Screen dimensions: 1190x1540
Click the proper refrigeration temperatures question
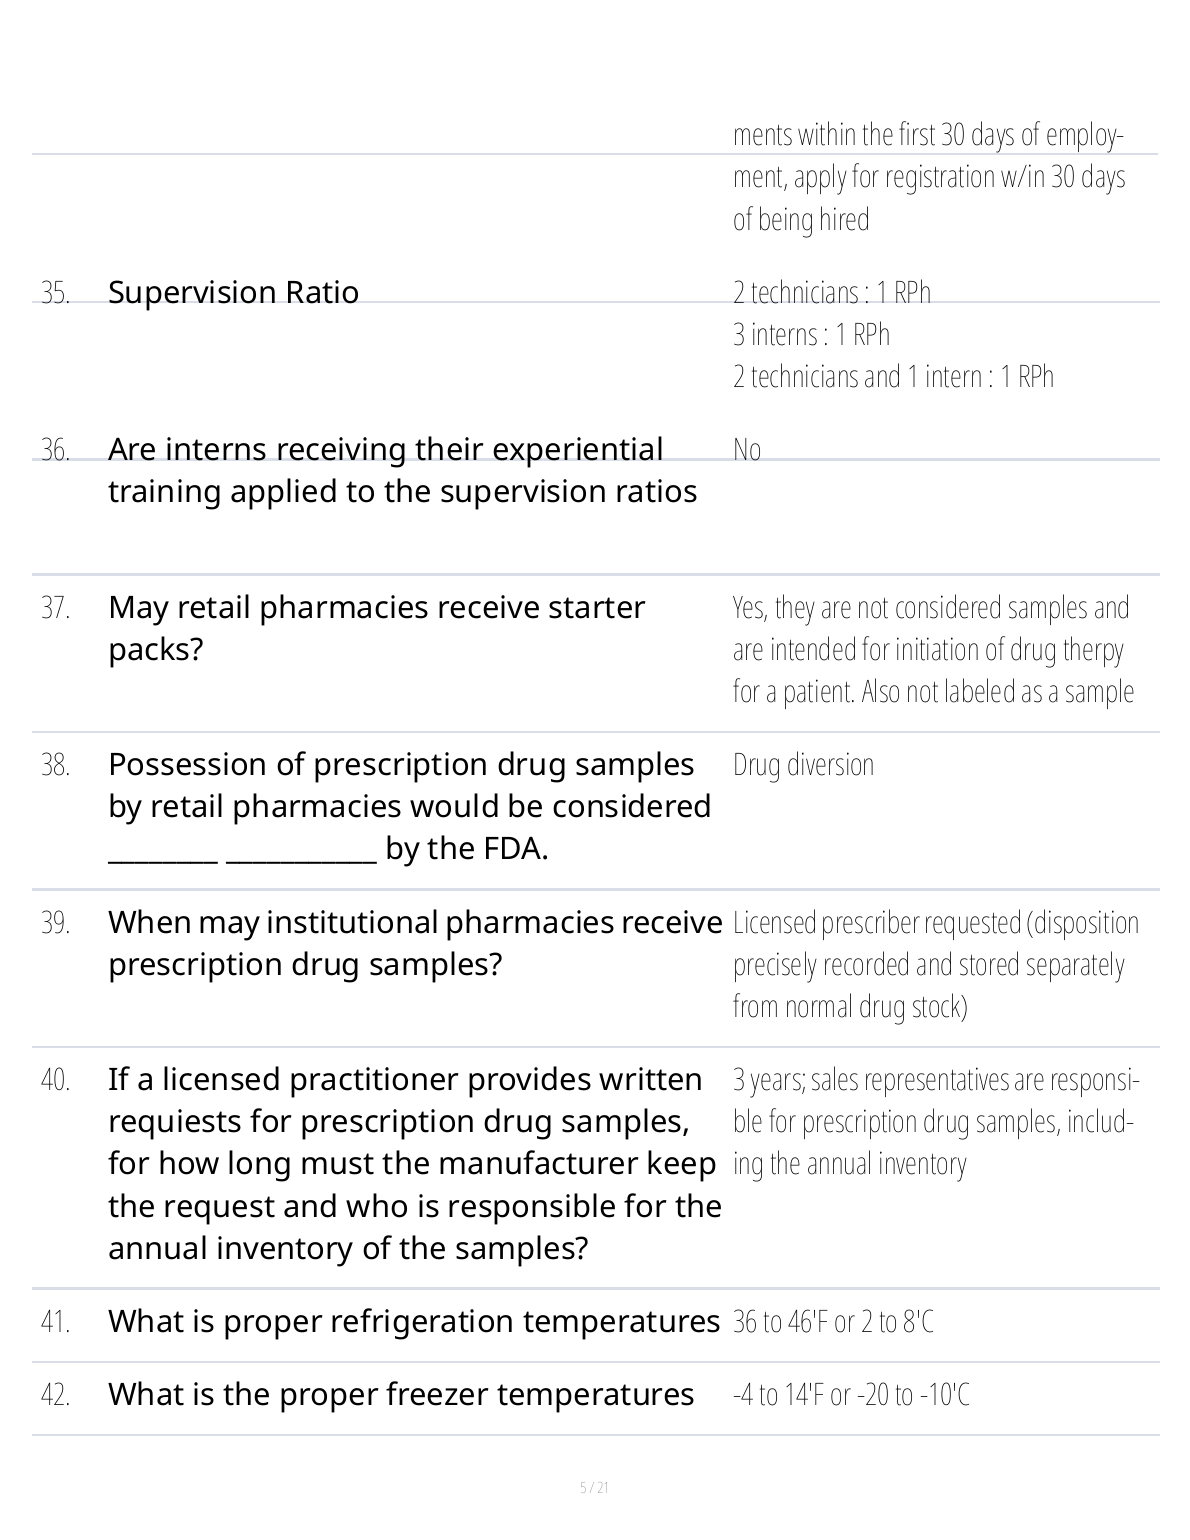(413, 1321)
